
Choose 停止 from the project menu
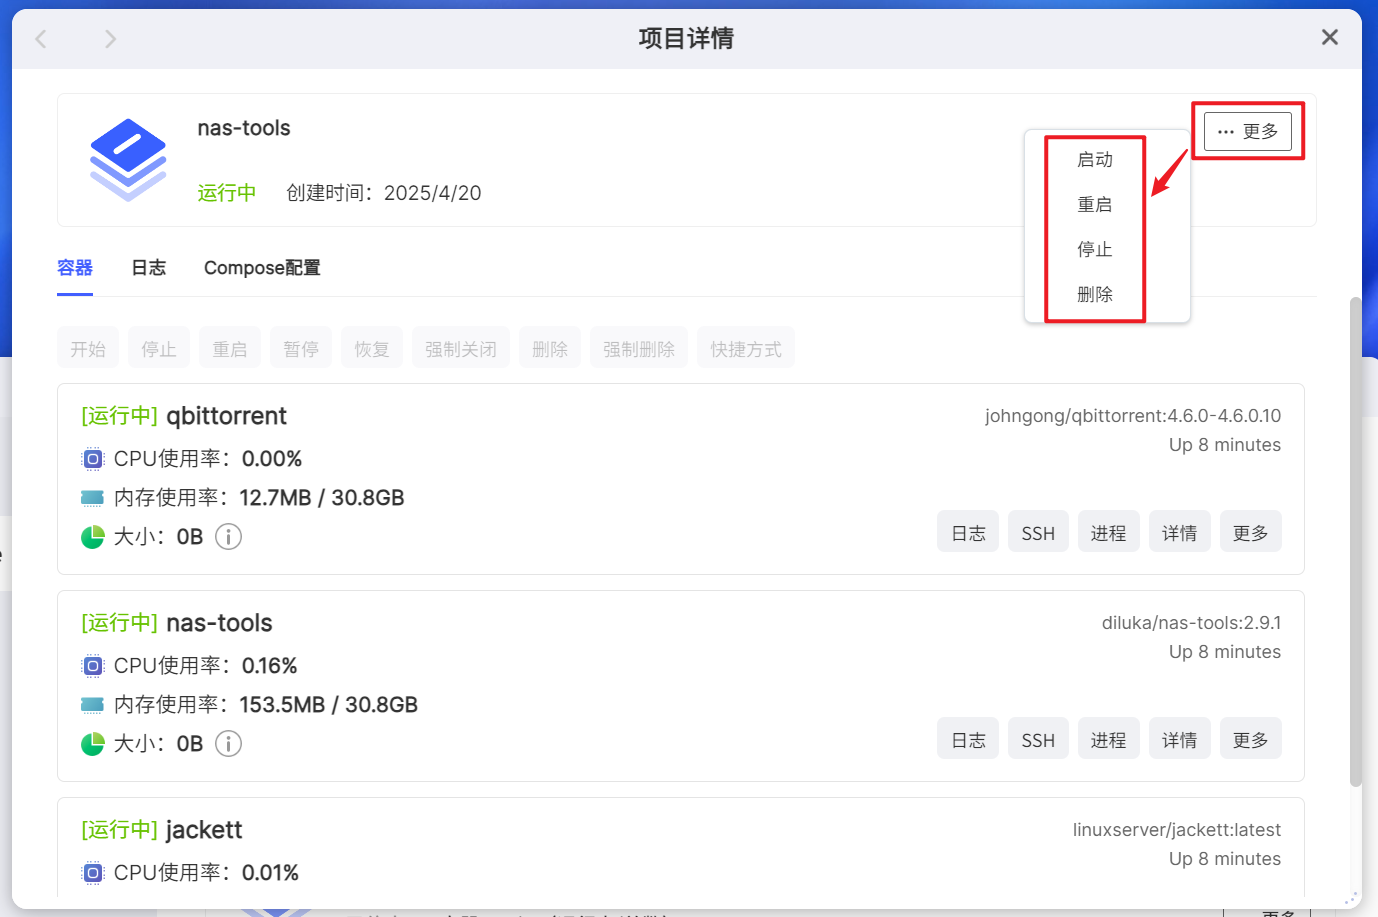[x=1095, y=250]
